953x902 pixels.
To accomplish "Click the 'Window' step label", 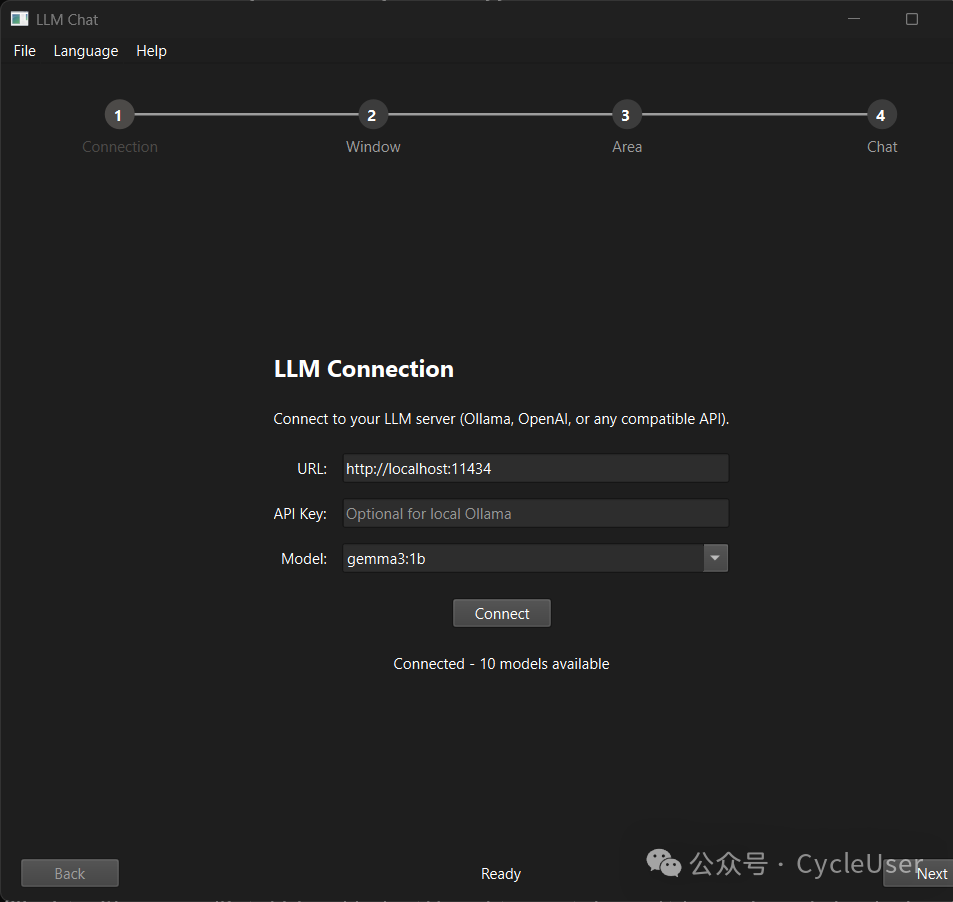I will pos(373,147).
